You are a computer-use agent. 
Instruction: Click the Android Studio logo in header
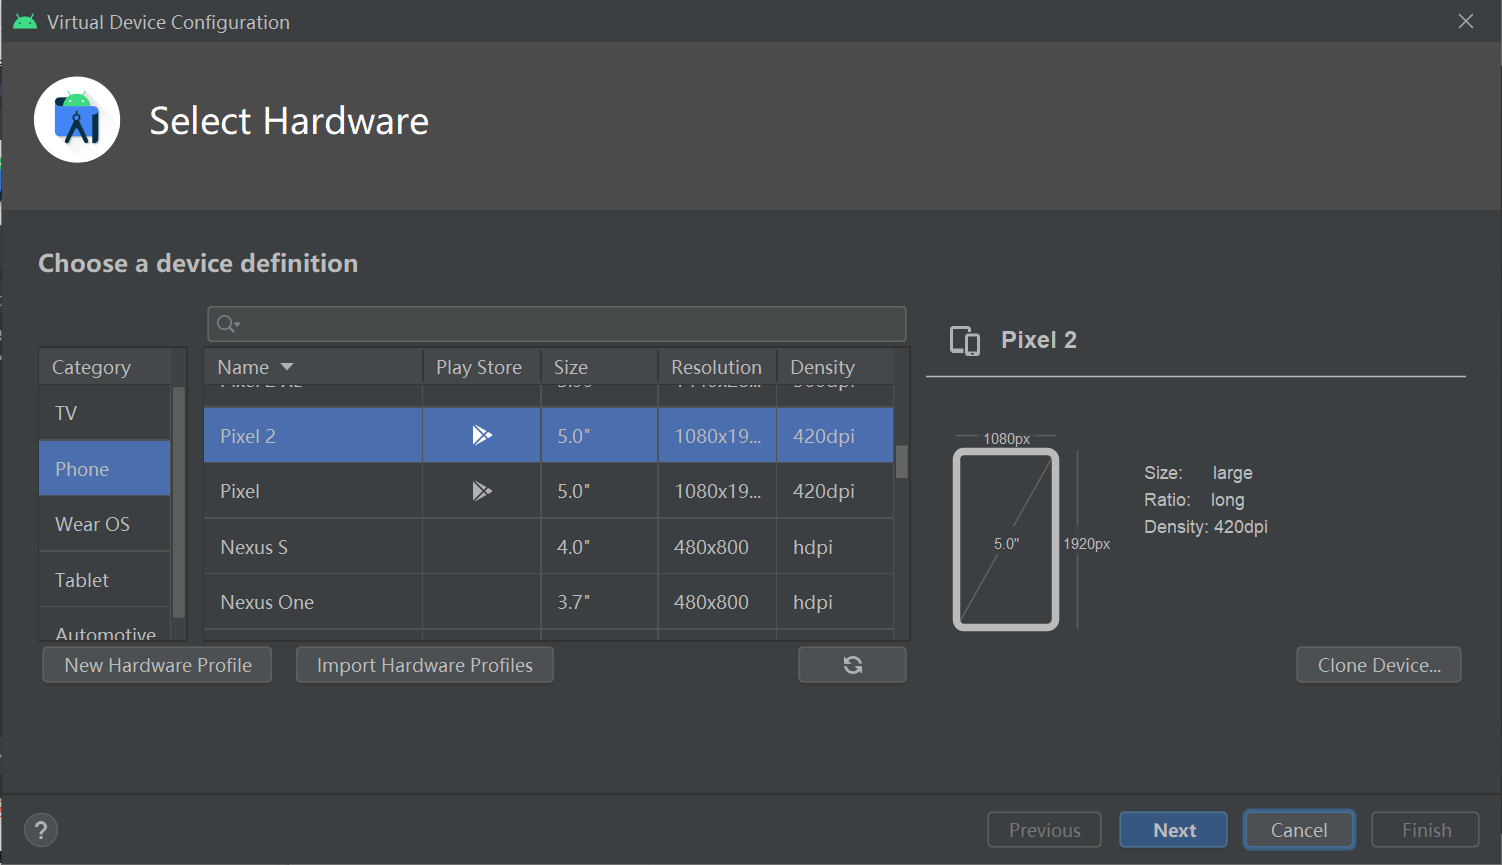pyautogui.click(x=77, y=120)
